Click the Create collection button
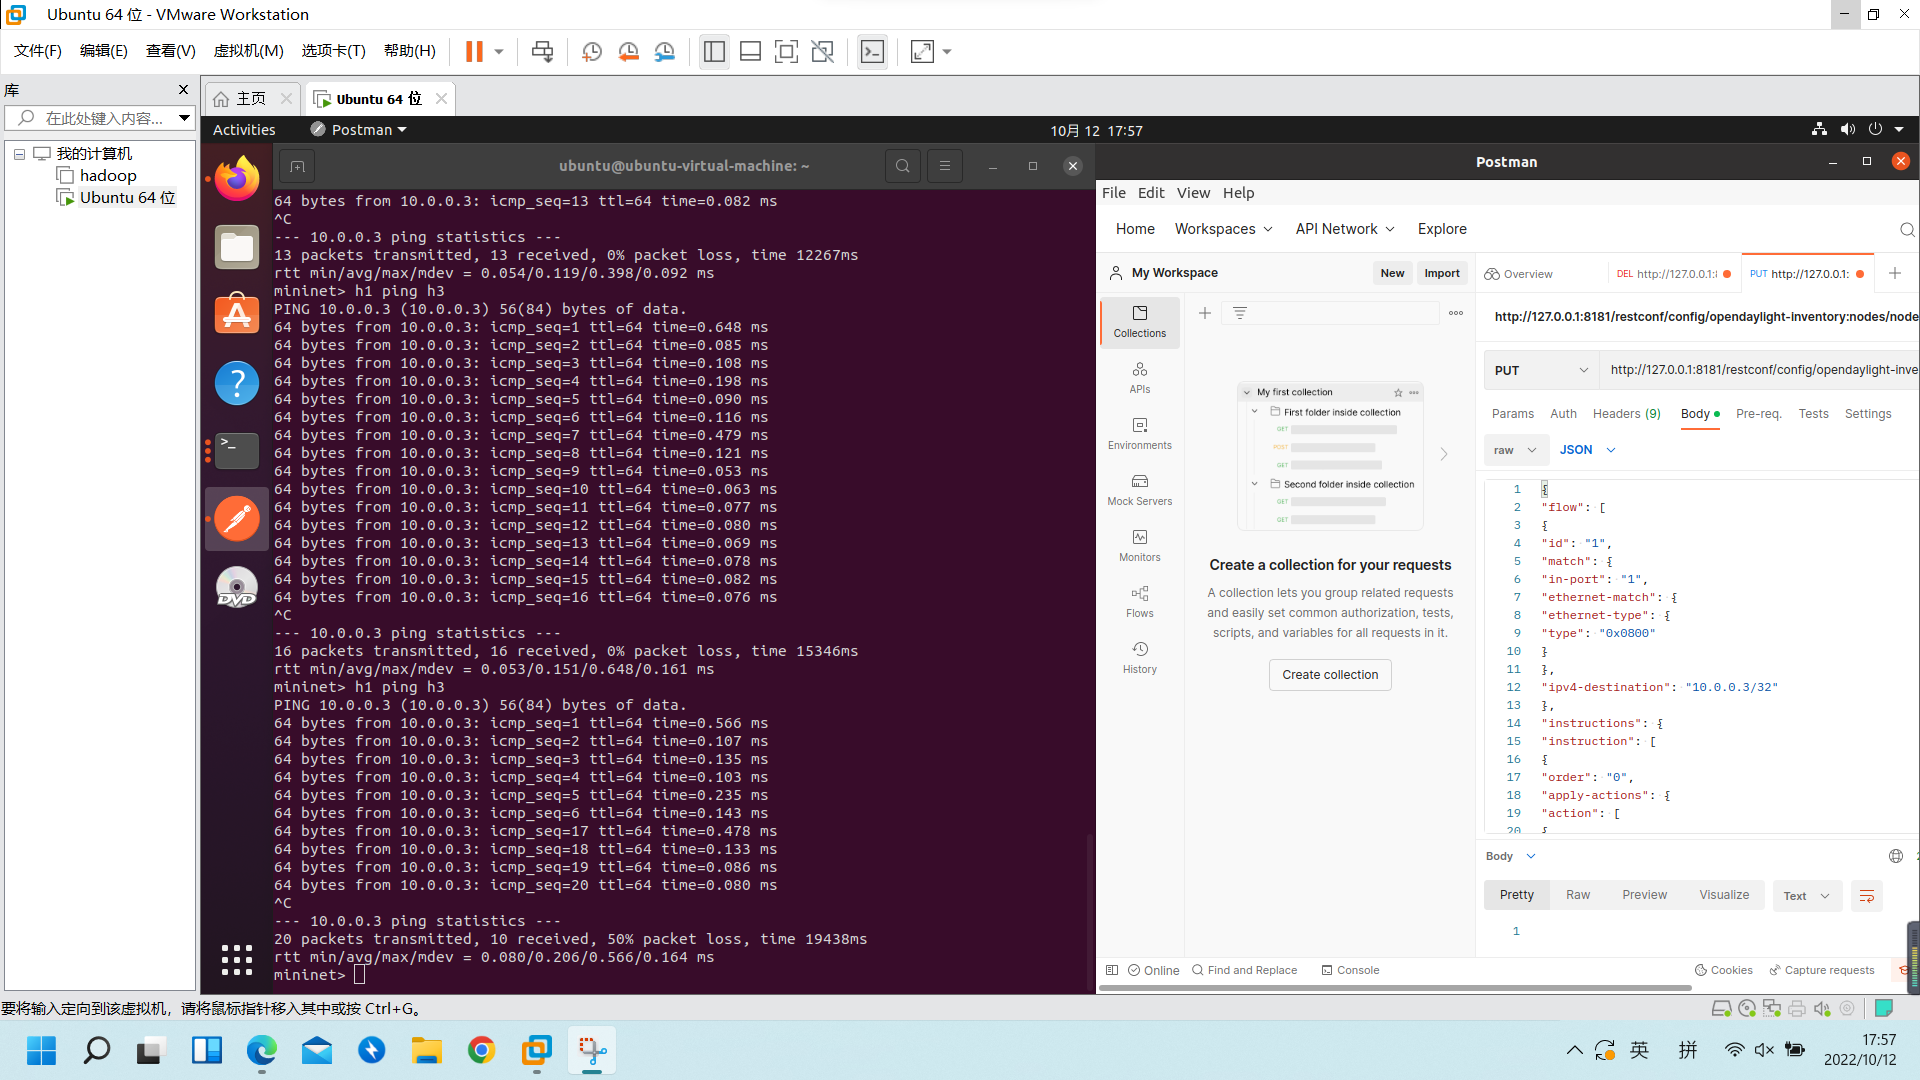 1329,675
